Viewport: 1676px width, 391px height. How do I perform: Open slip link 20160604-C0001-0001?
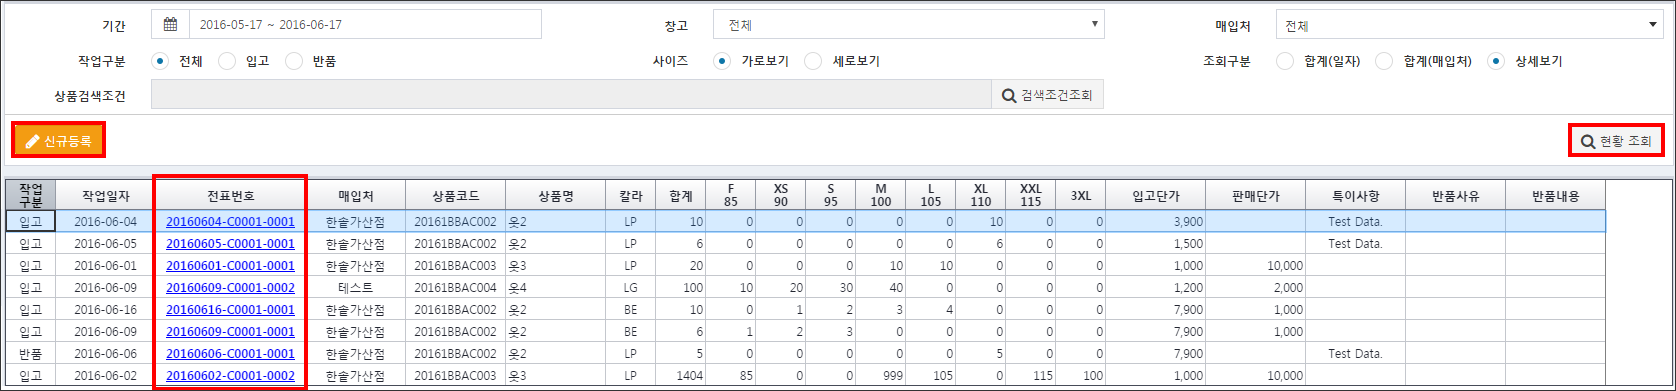(x=230, y=221)
